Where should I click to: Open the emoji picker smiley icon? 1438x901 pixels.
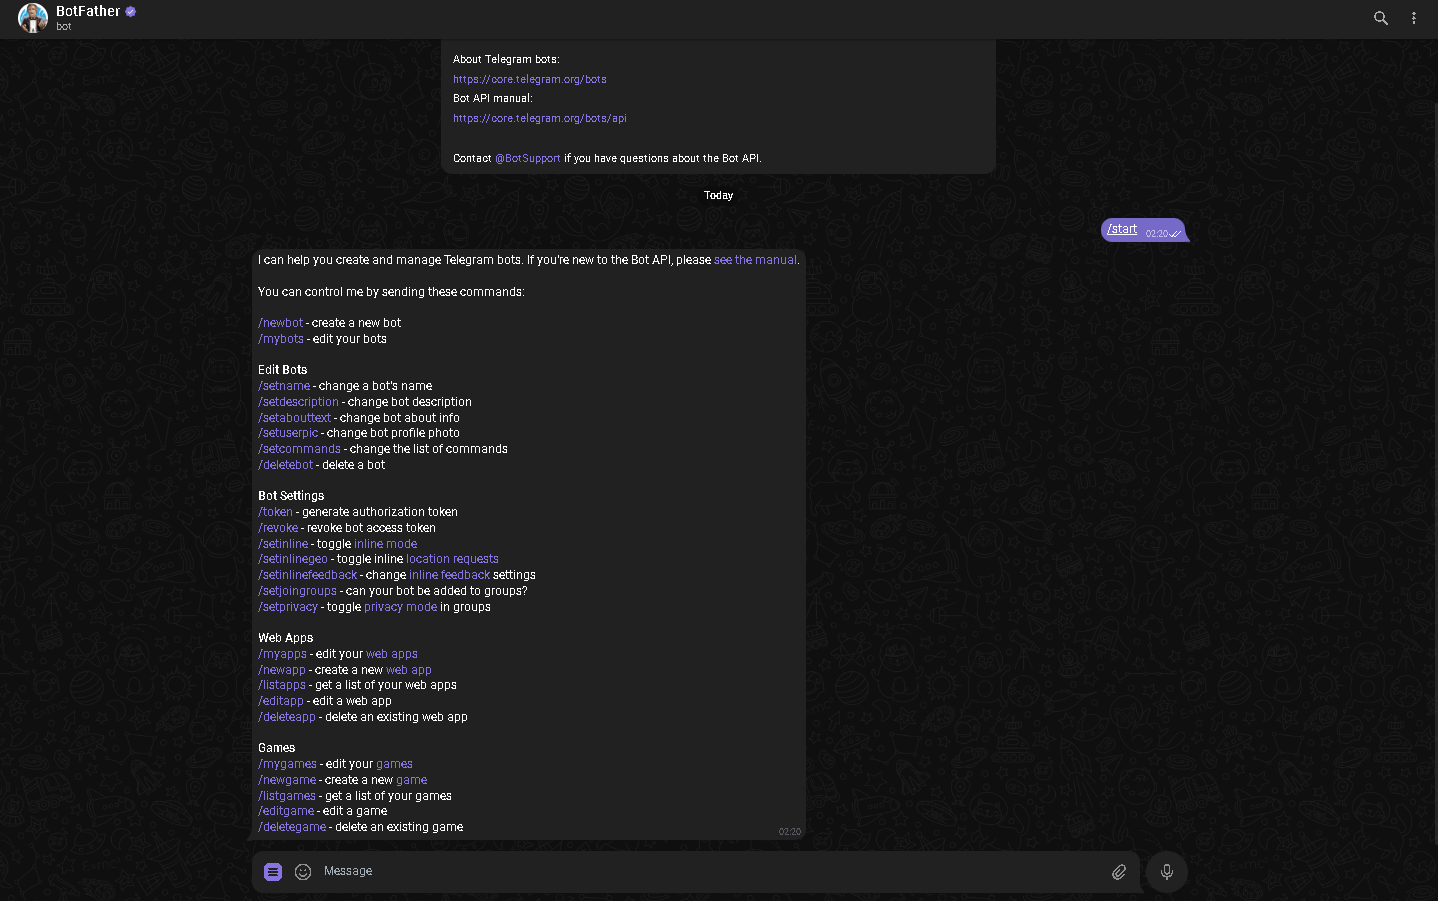click(303, 872)
